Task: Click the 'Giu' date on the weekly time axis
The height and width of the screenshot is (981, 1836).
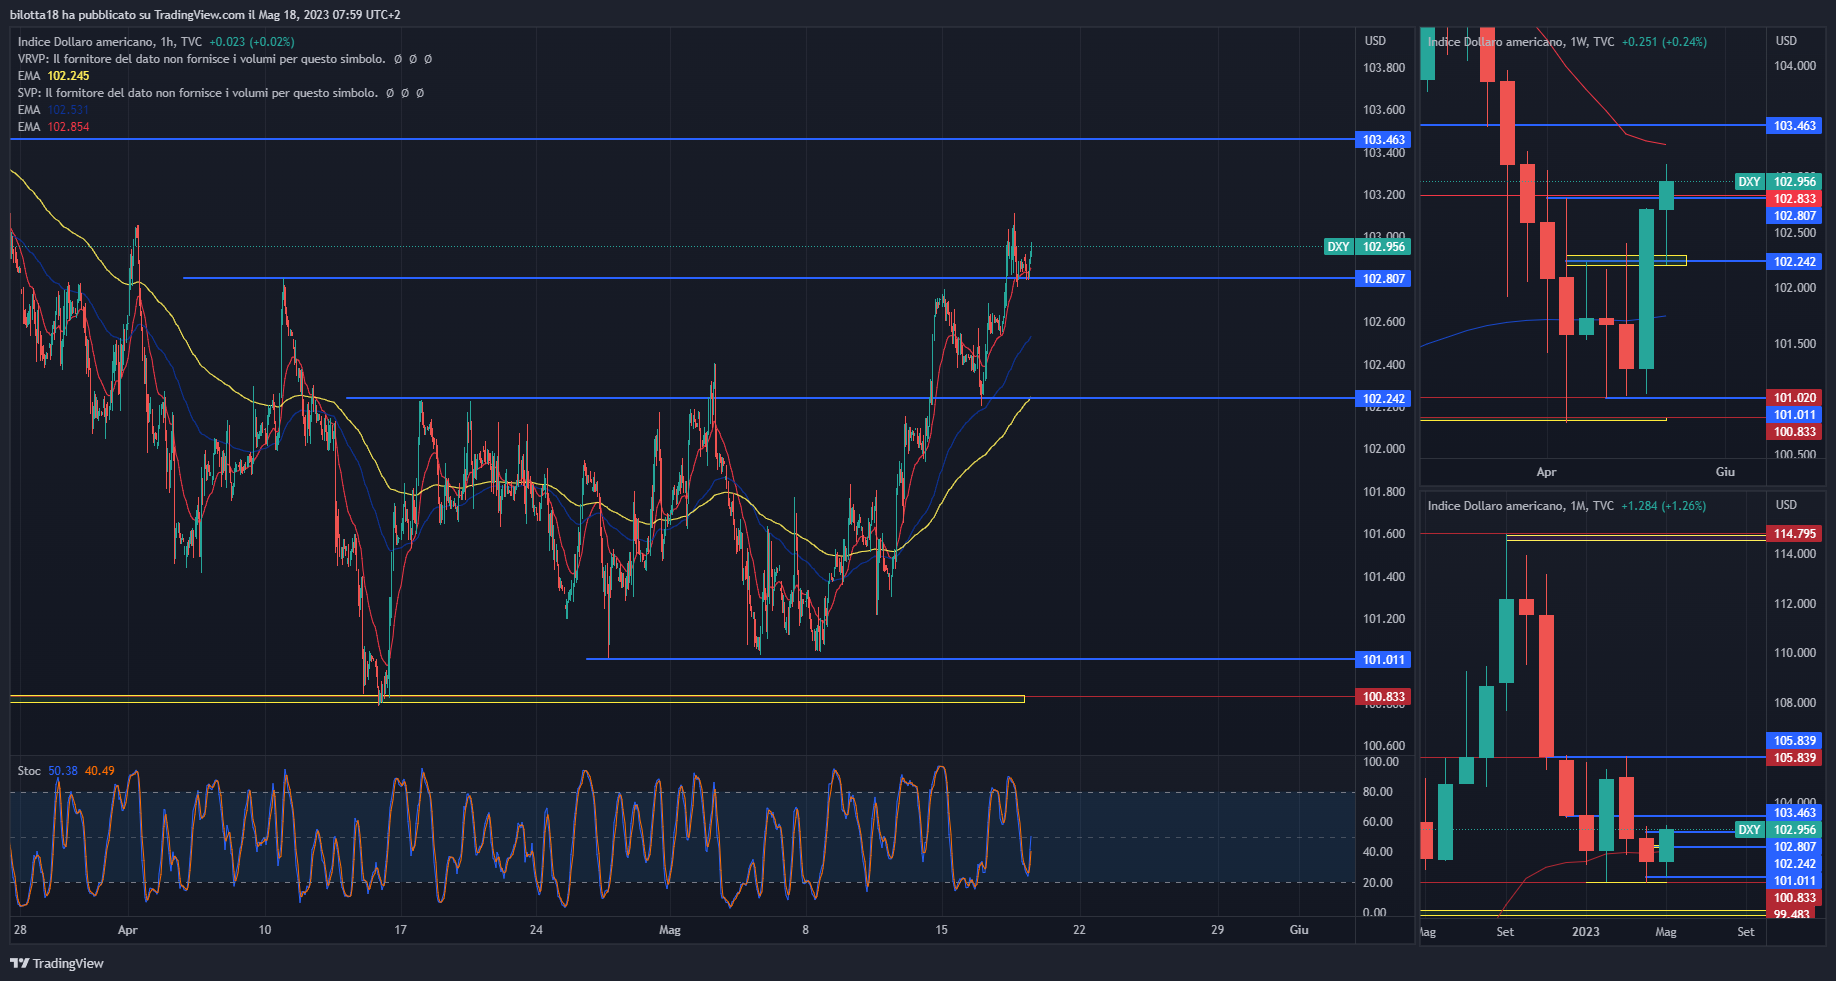Action: click(1725, 472)
